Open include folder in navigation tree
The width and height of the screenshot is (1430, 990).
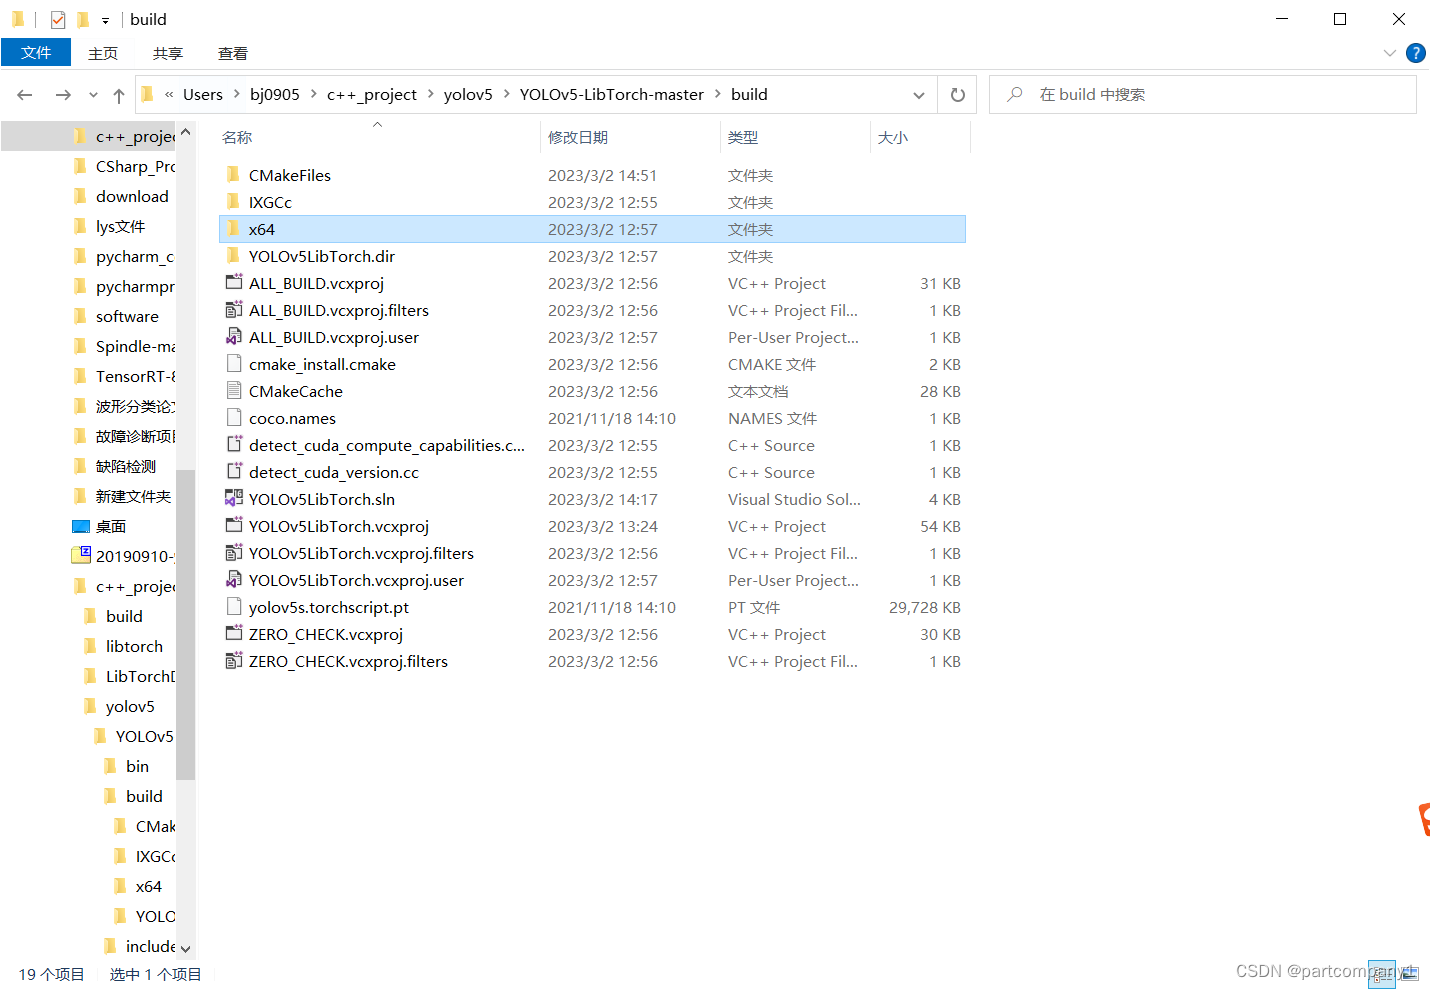pyautogui.click(x=150, y=946)
